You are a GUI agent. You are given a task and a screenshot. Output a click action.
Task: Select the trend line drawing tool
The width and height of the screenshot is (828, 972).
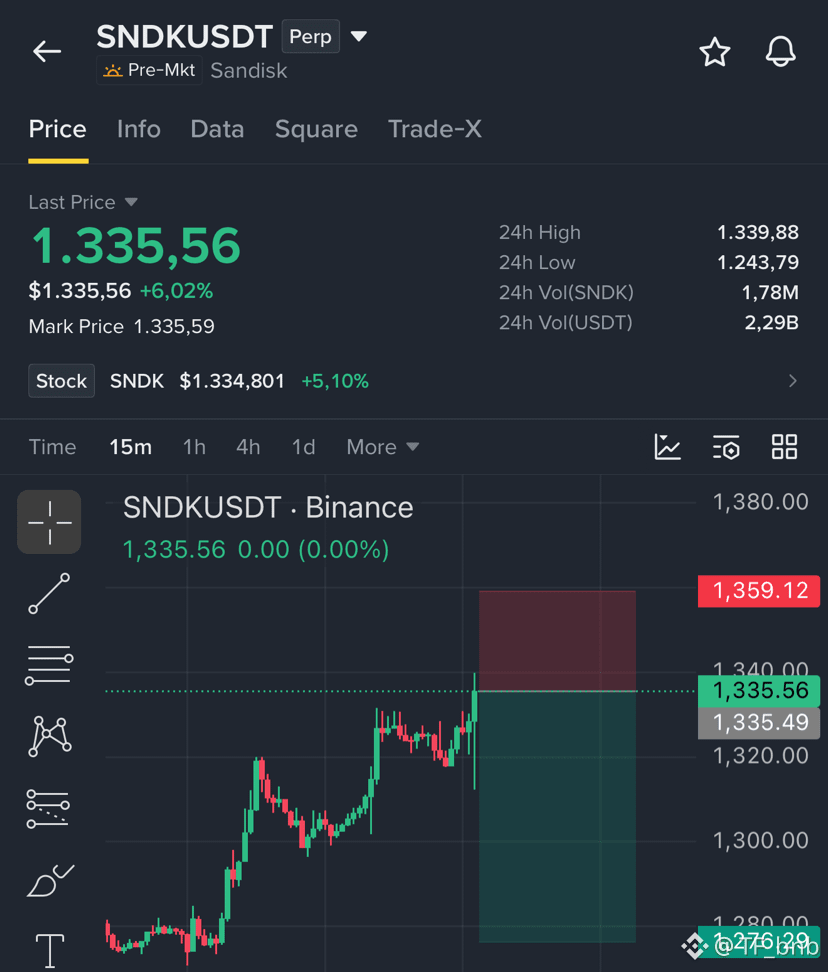click(x=50, y=593)
